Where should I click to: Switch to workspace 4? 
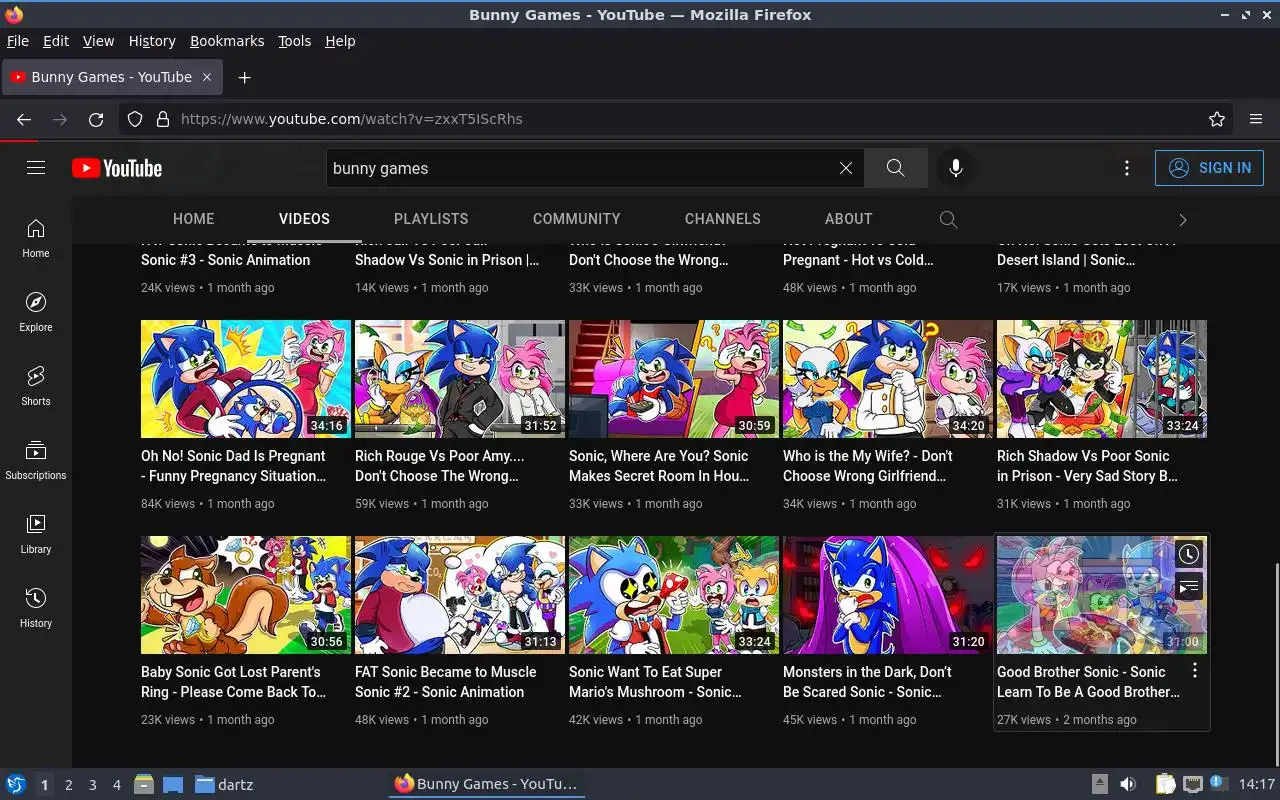point(116,785)
